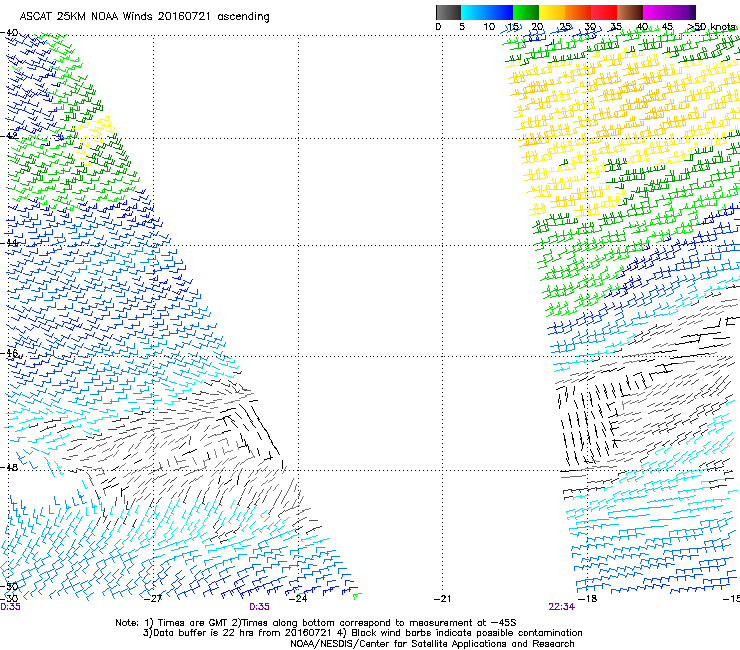
Task: Select the cyan 5-10 knots legend swatch
Action: pos(474,12)
